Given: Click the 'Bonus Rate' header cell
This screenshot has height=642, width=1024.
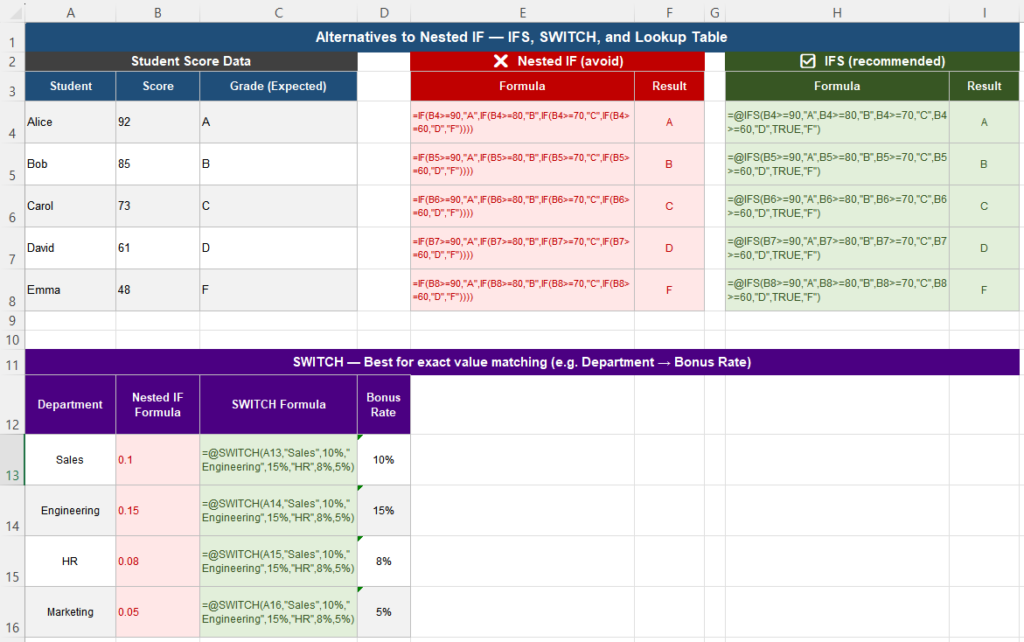Looking at the screenshot, I should click(x=383, y=404).
